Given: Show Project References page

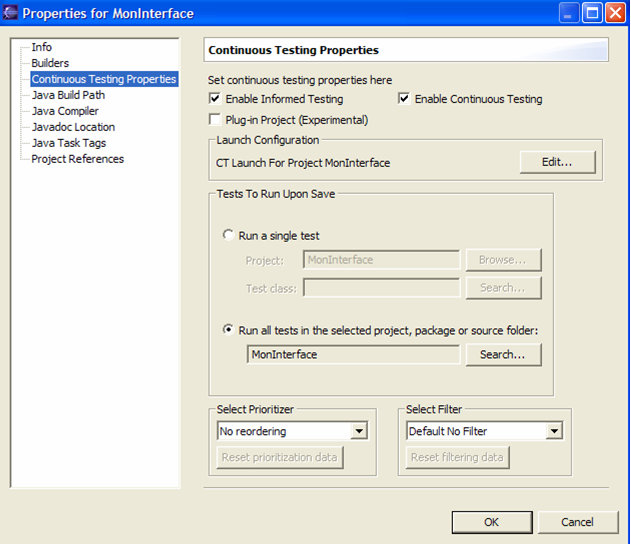Looking at the screenshot, I should [77, 159].
